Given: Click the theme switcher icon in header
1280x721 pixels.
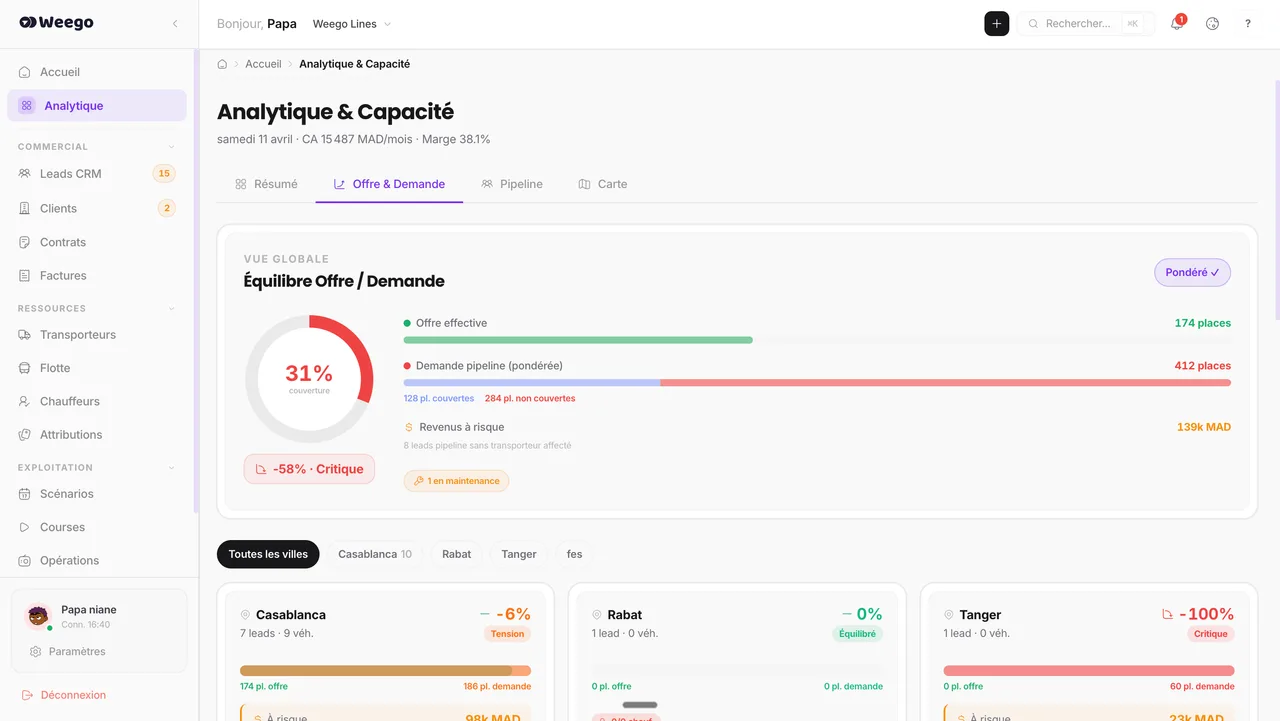Looking at the screenshot, I should click(x=1212, y=24).
